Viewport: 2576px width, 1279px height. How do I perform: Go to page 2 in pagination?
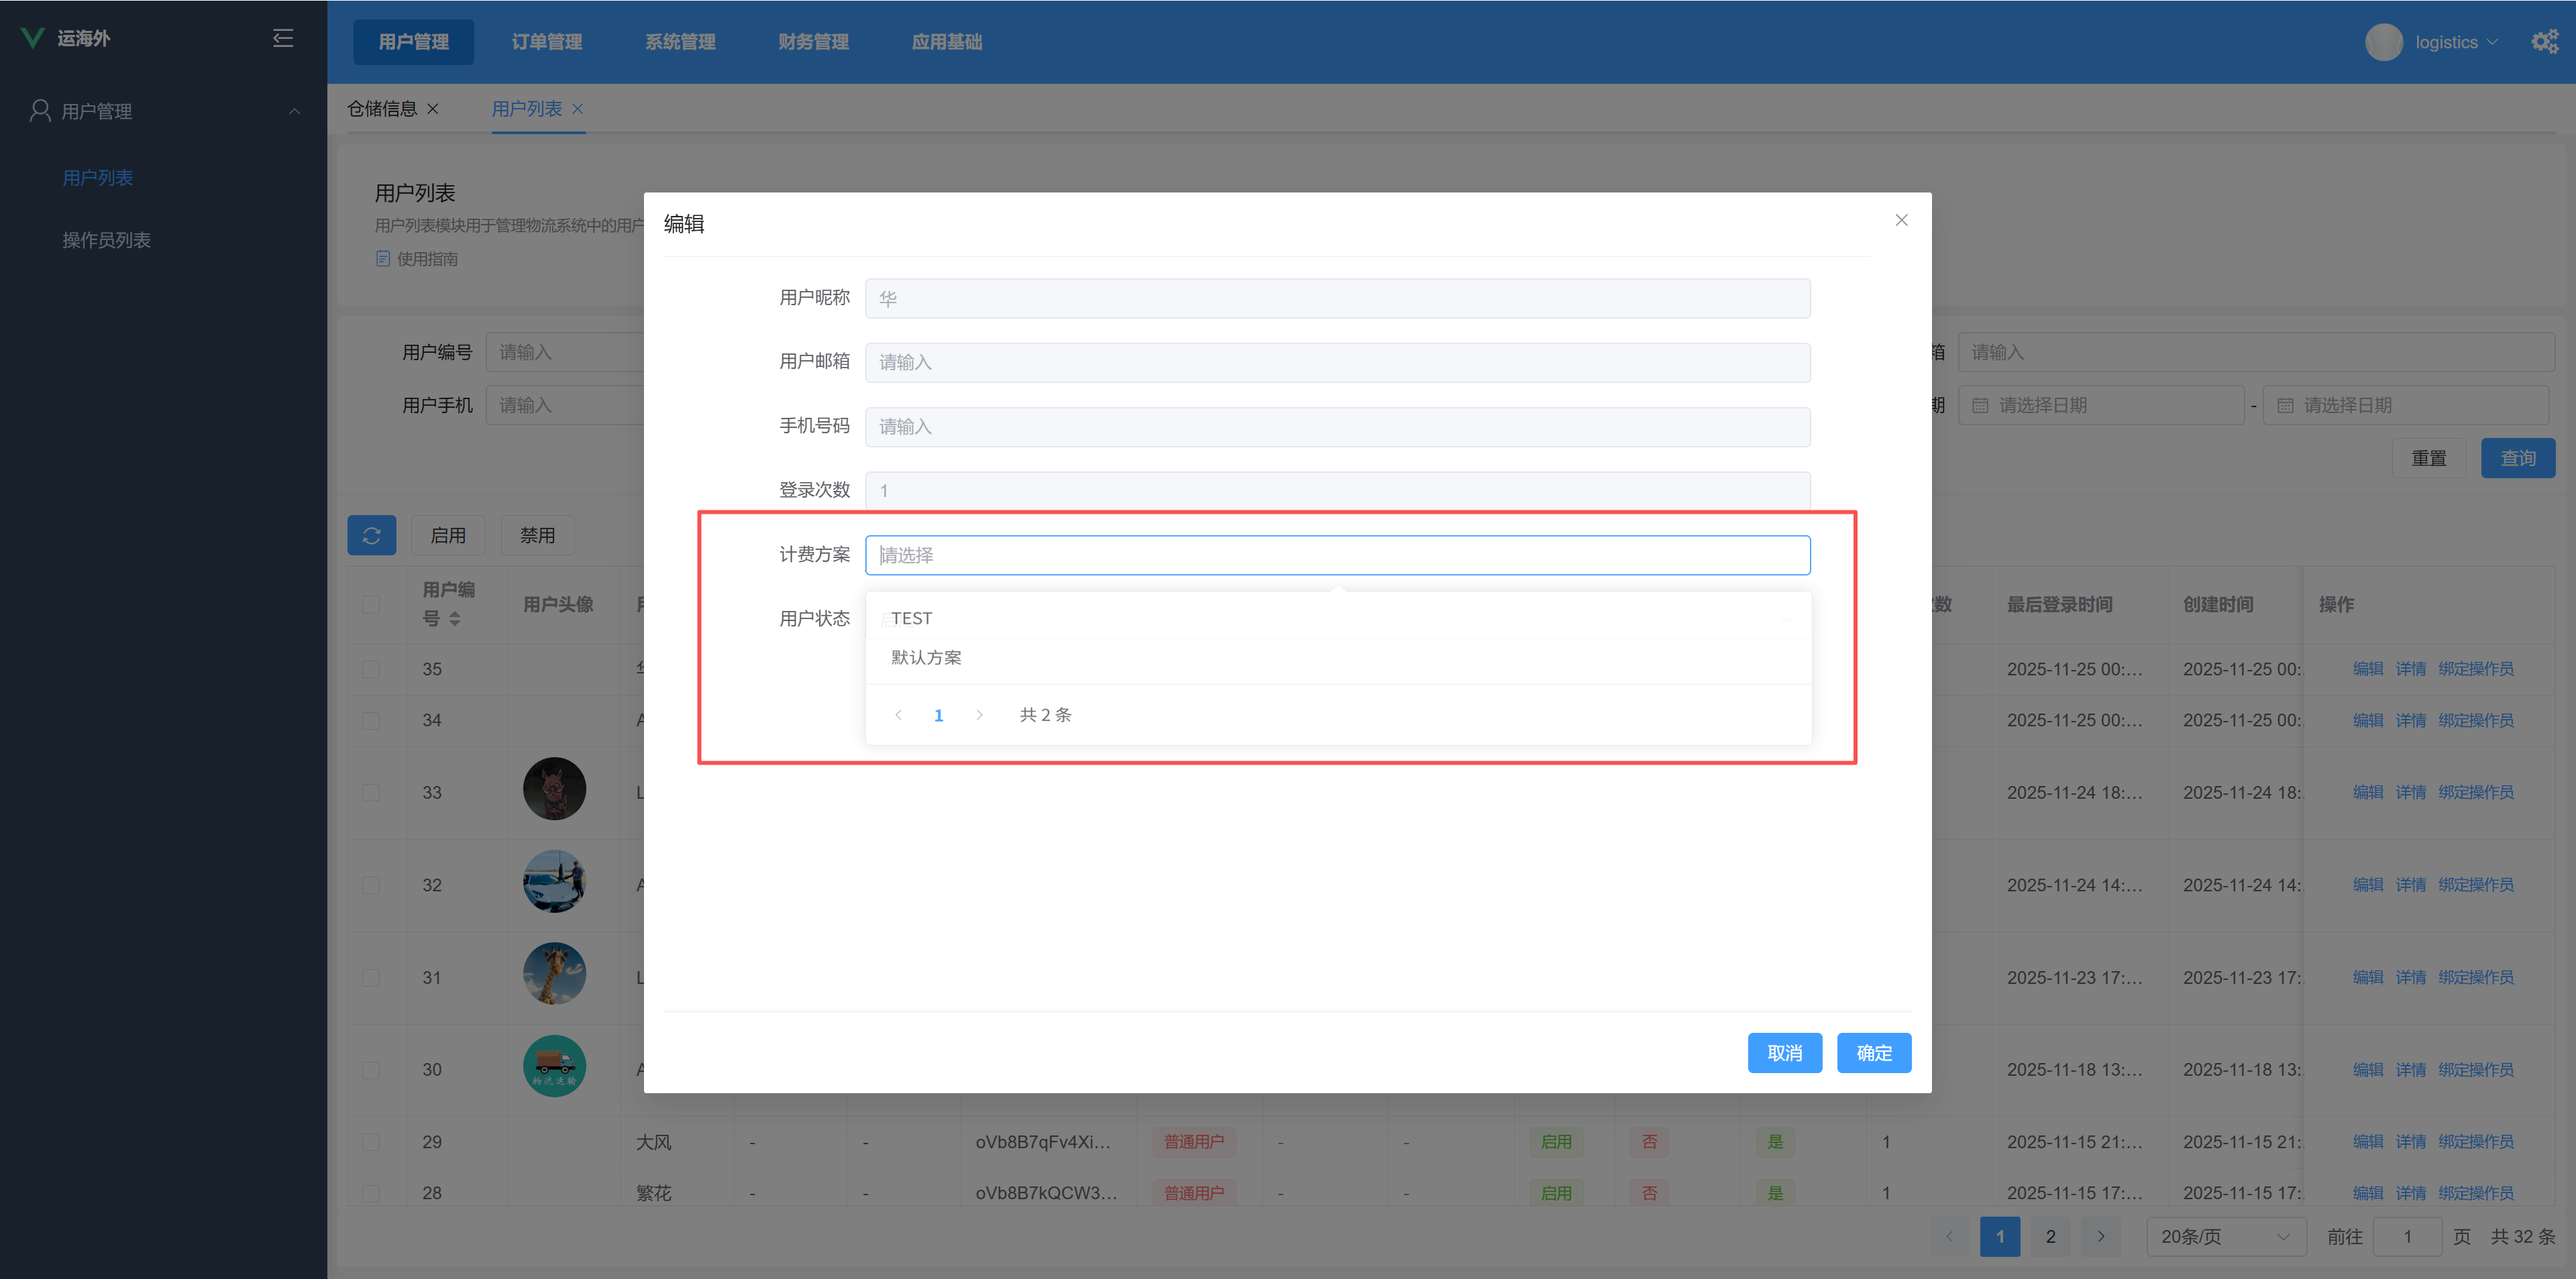[2050, 1237]
